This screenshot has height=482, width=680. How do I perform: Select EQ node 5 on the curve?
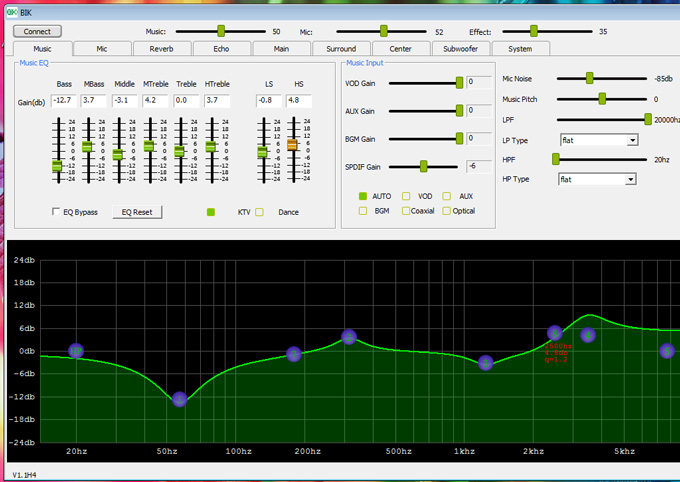click(667, 351)
